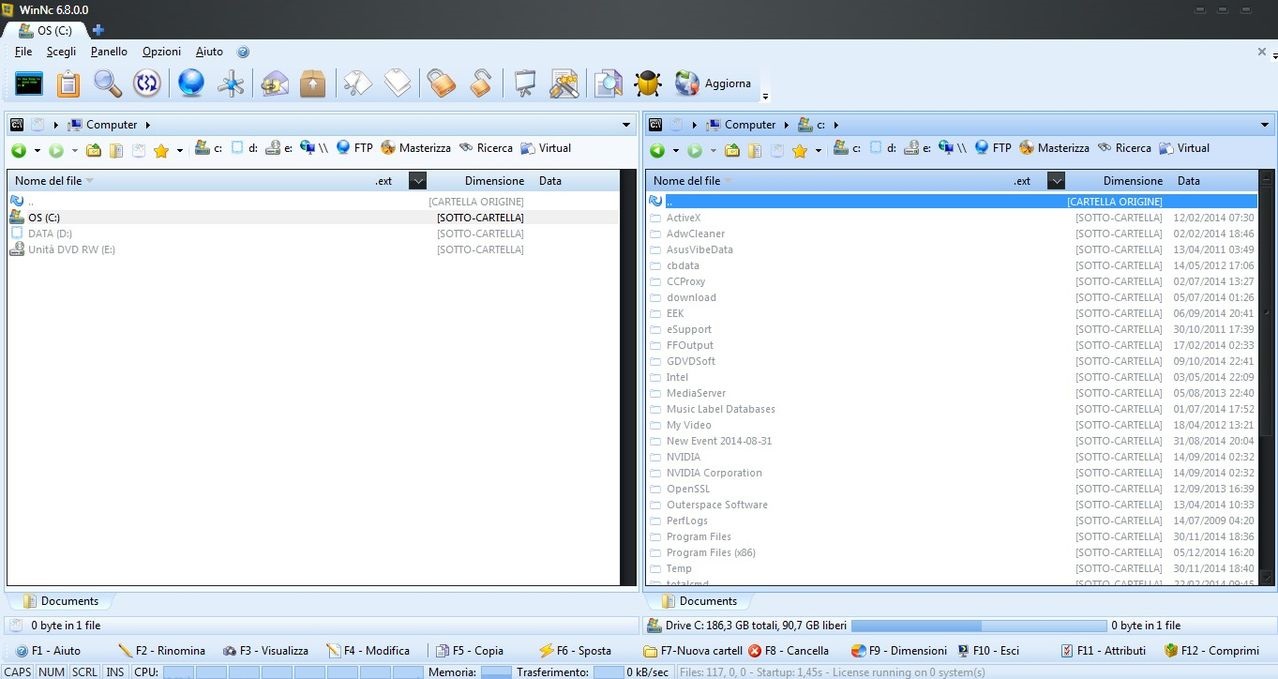Viewport: 1278px width, 679px height.
Task: Switch left panel to drive d:
Action: (x=244, y=148)
